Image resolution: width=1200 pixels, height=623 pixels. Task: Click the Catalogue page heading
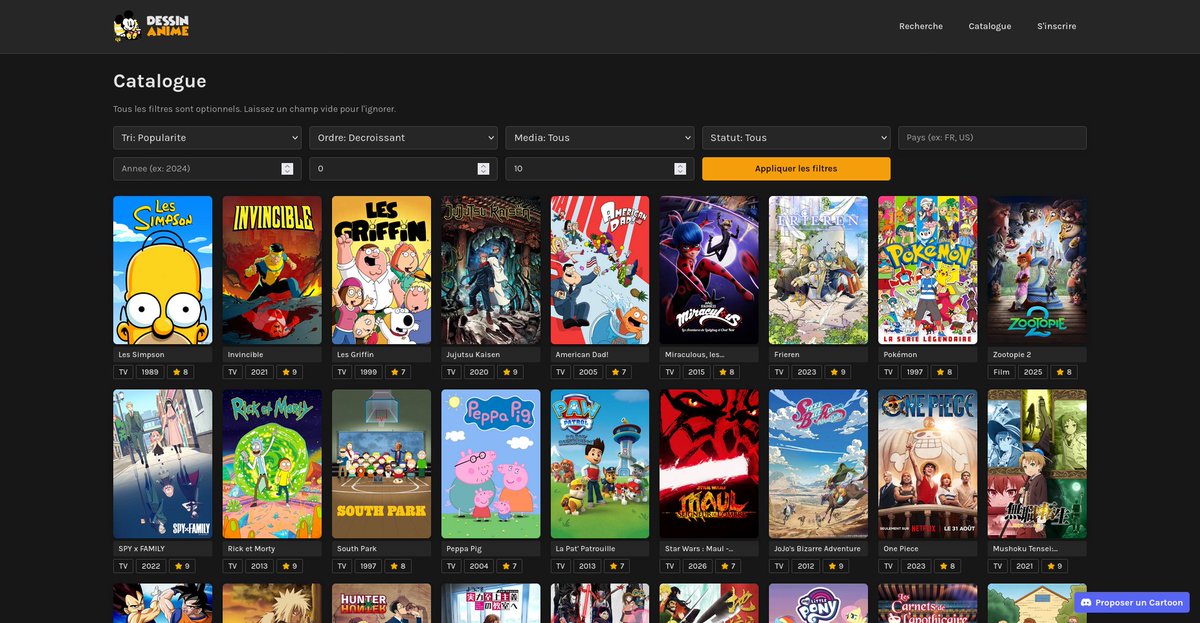tap(160, 81)
